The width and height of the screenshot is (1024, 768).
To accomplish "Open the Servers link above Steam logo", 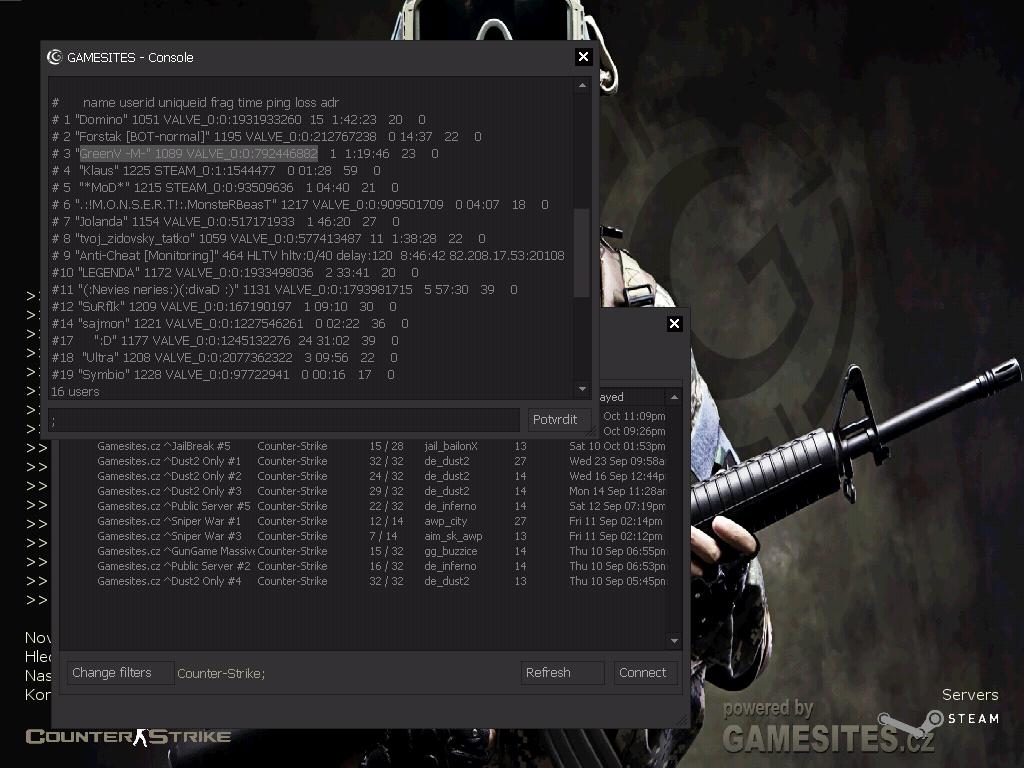I will [970, 695].
